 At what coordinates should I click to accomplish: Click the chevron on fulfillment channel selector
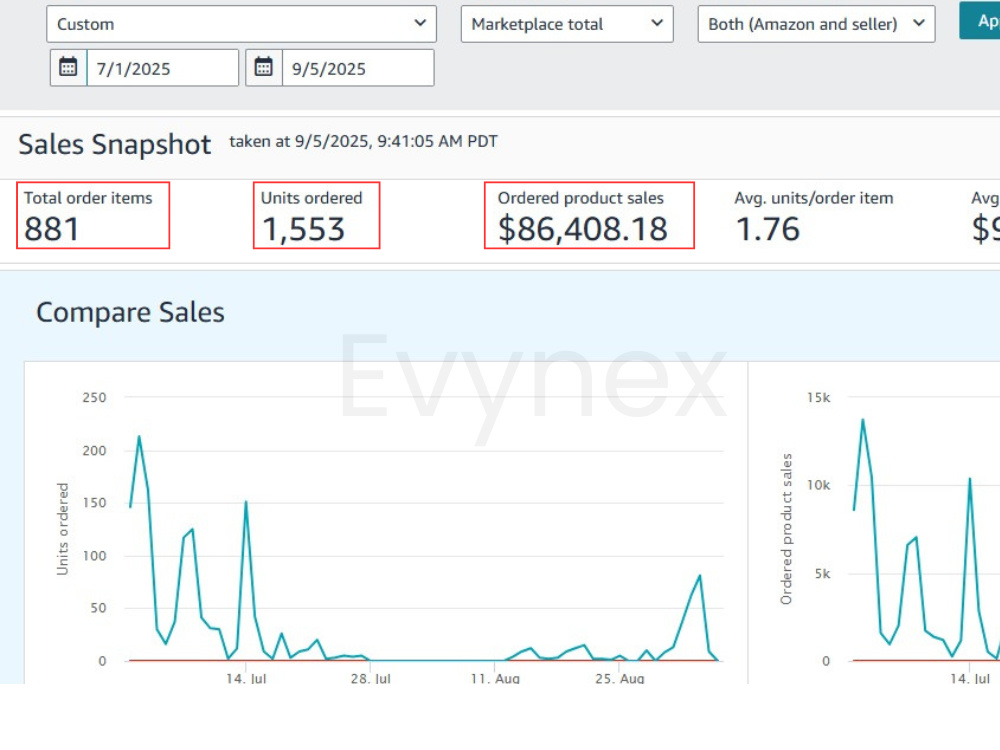(918, 23)
